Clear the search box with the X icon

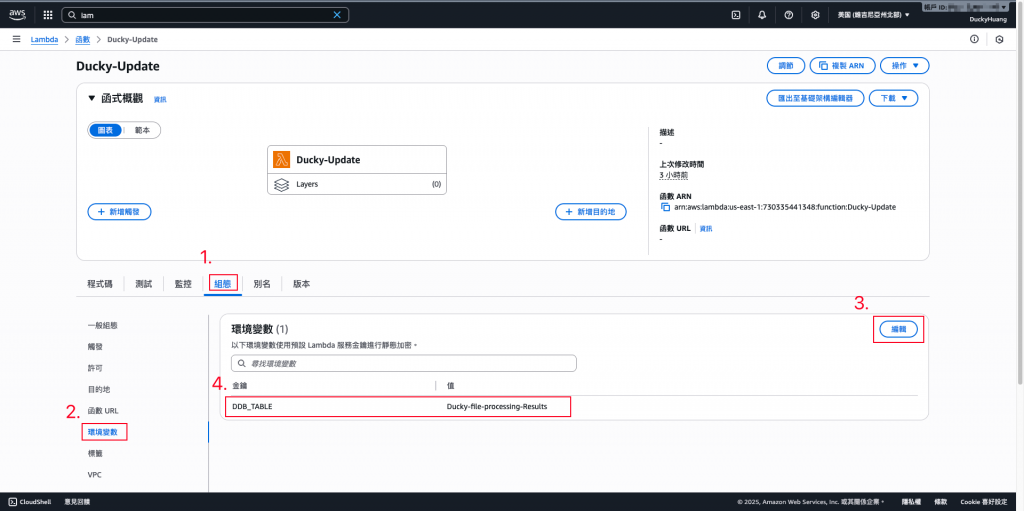point(337,14)
